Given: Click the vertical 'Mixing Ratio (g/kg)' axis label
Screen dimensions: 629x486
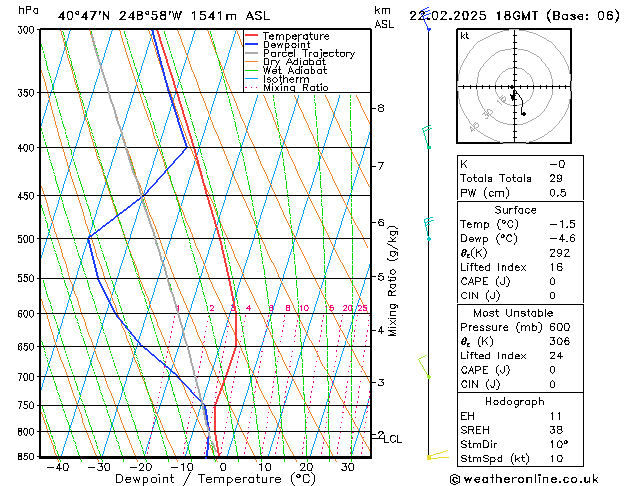Looking at the screenshot, I should (x=392, y=281).
